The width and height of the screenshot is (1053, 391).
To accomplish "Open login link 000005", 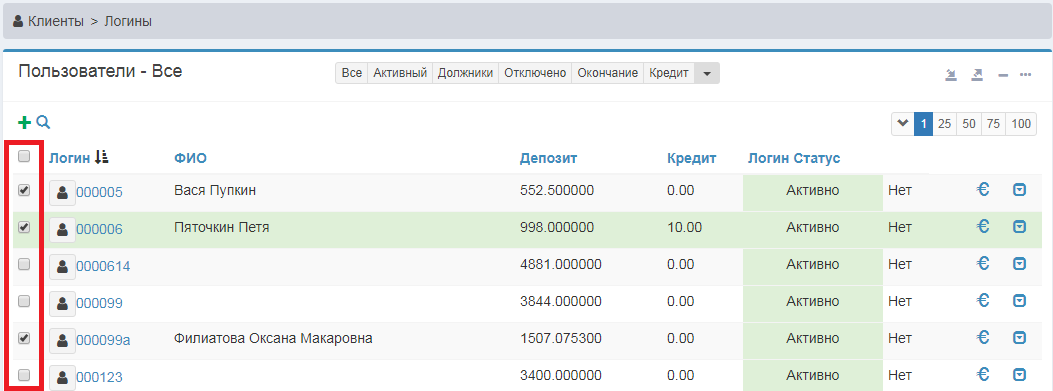I will pos(99,193).
